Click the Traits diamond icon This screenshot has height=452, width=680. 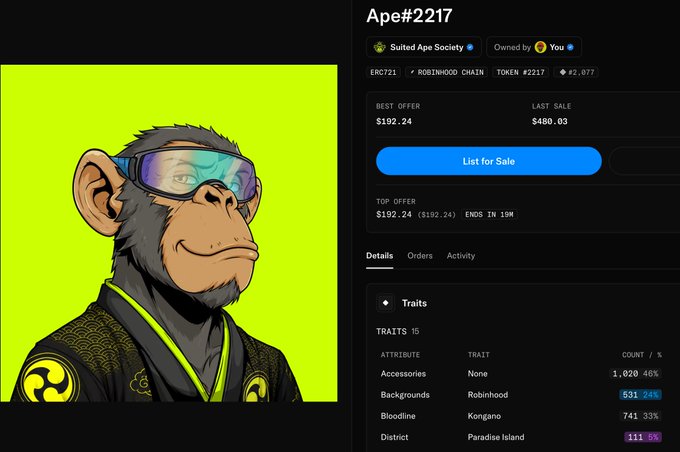point(386,303)
